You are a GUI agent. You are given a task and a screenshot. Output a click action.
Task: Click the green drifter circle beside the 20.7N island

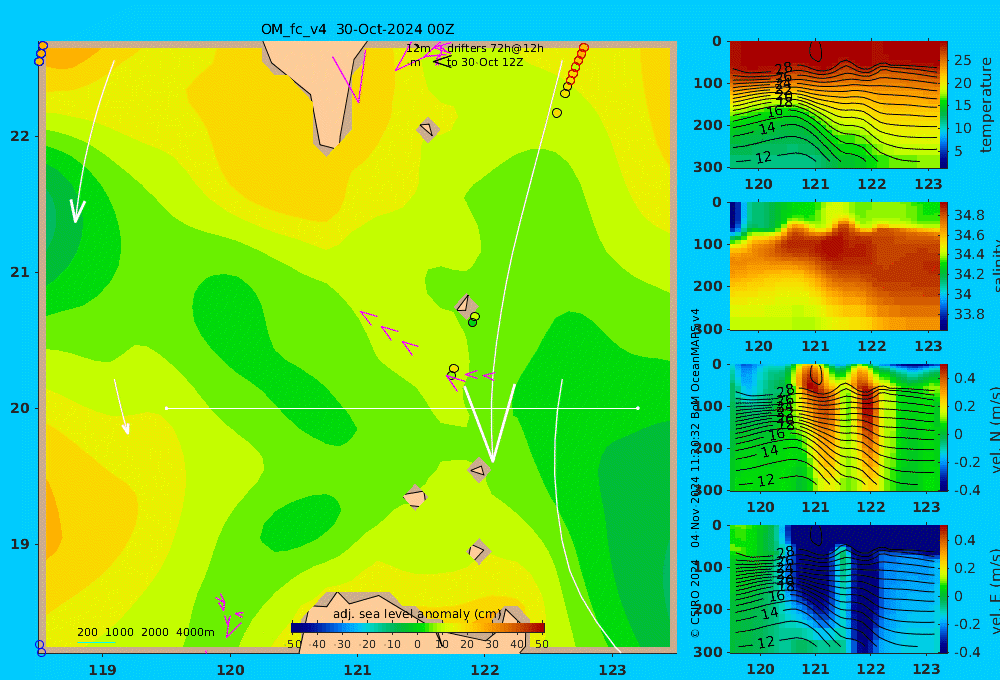[x=472, y=323]
